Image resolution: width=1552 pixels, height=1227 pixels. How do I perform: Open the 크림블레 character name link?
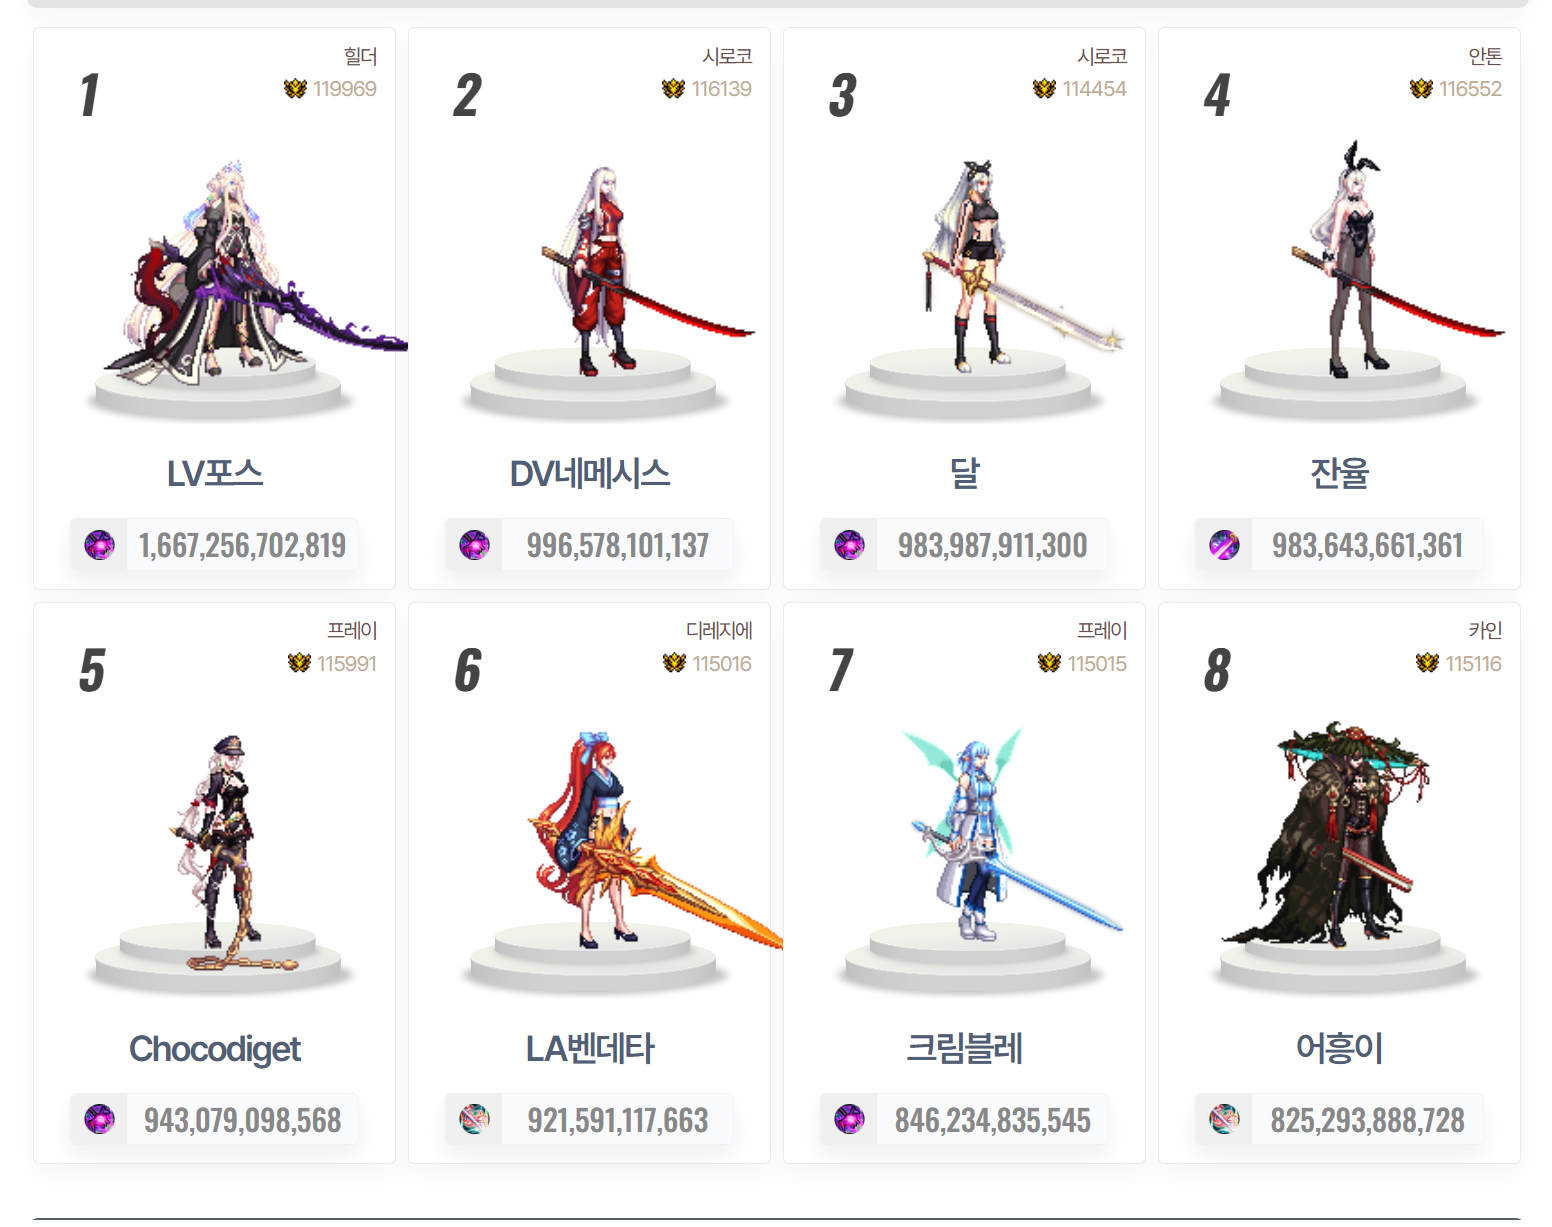point(964,1049)
